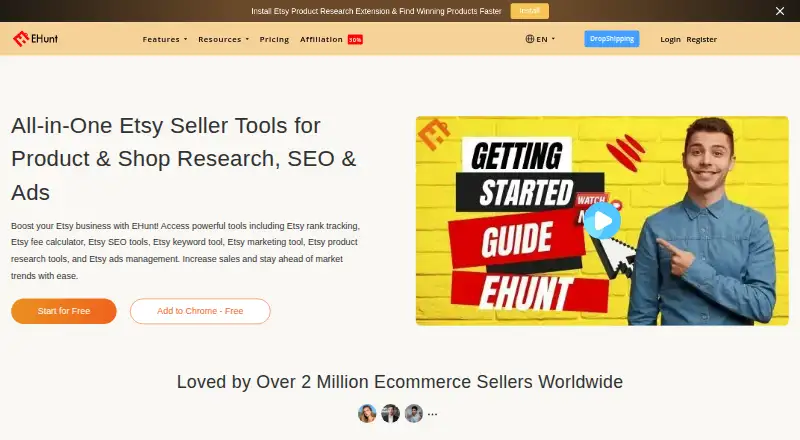Screen dimensions: 800x440
Task: Click the 30% badge next to Affiliation
Action: 355,40
